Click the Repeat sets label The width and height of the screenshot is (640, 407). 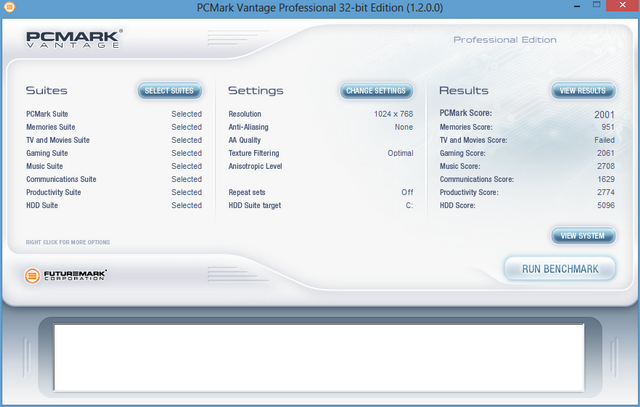247,192
